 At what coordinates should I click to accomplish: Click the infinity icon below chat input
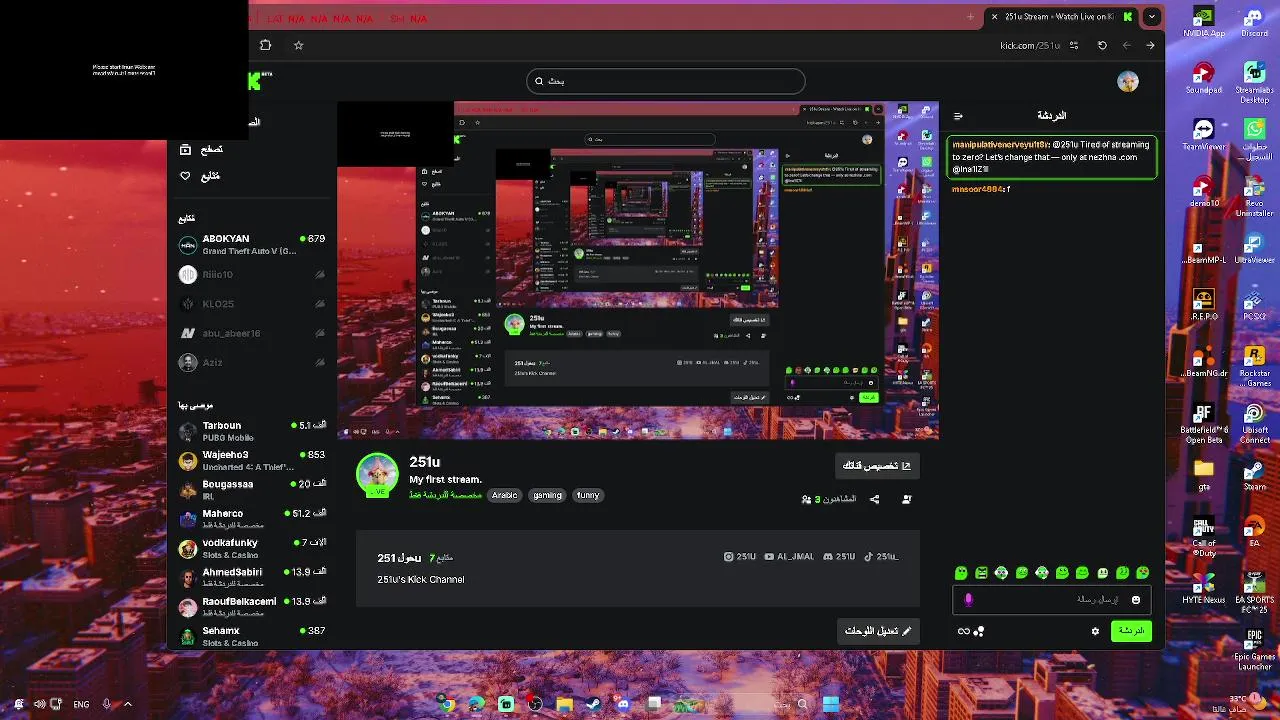[x=963, y=631]
